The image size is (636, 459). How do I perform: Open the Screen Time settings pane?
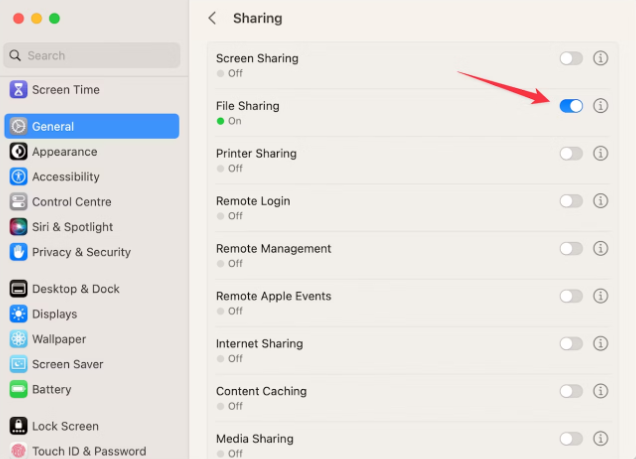coord(92,90)
